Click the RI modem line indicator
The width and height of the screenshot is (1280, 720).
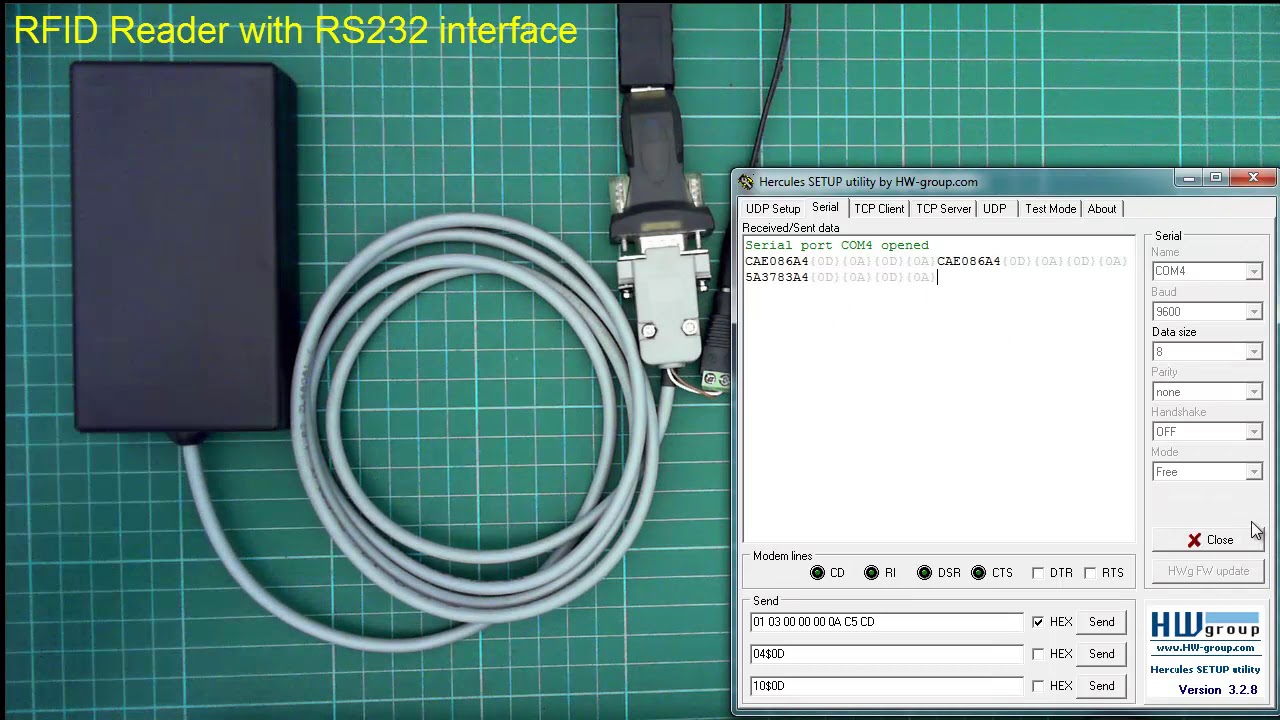(871, 573)
